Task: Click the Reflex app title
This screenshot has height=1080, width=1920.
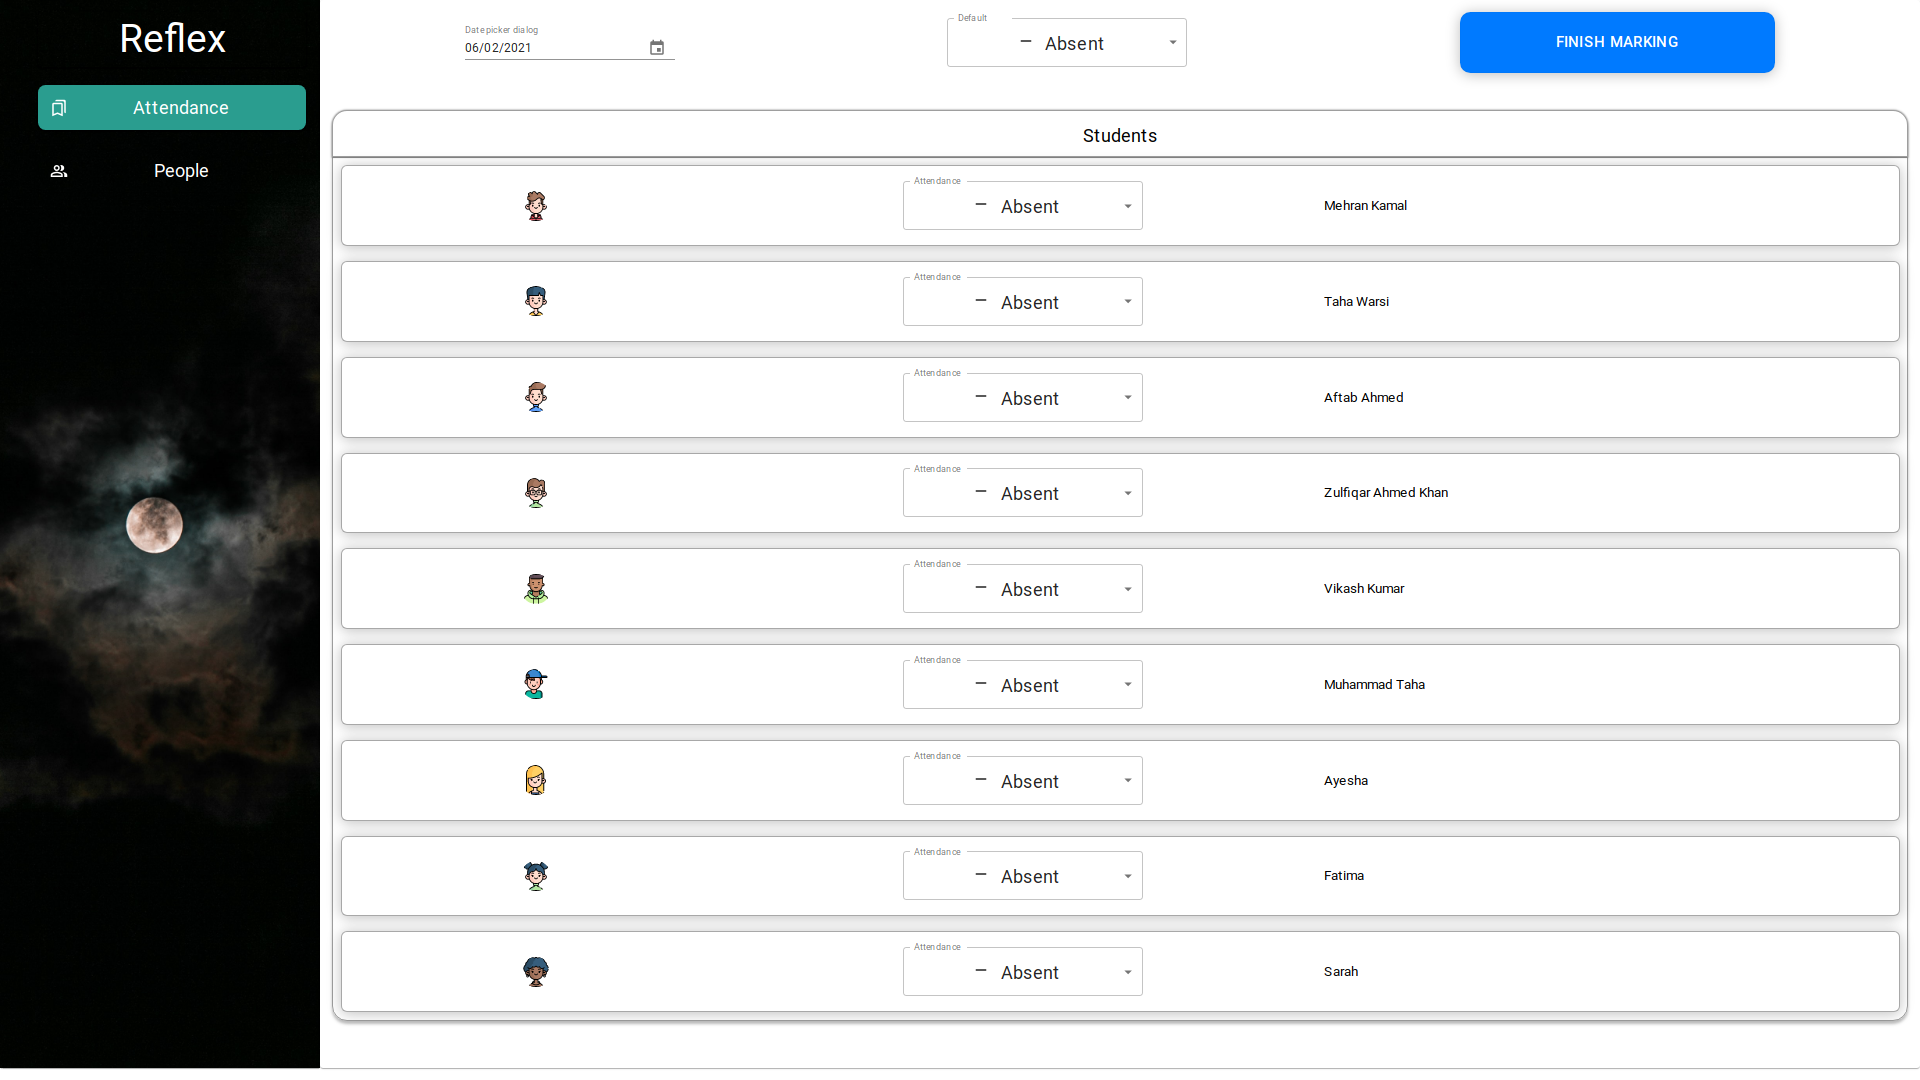Action: 172,39
